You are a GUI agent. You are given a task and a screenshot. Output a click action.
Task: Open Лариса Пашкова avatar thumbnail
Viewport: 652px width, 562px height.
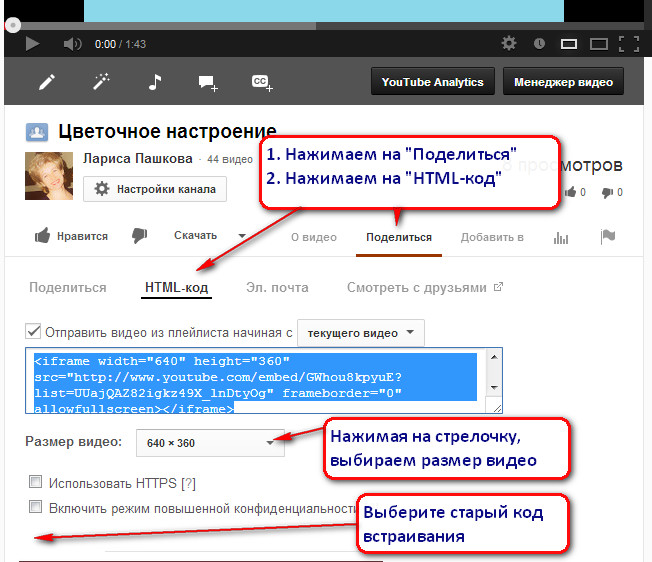[49, 176]
